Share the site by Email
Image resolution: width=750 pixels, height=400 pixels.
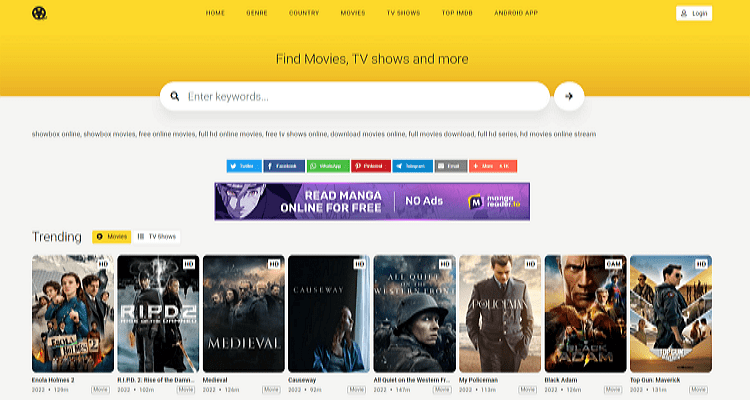pyautogui.click(x=451, y=166)
